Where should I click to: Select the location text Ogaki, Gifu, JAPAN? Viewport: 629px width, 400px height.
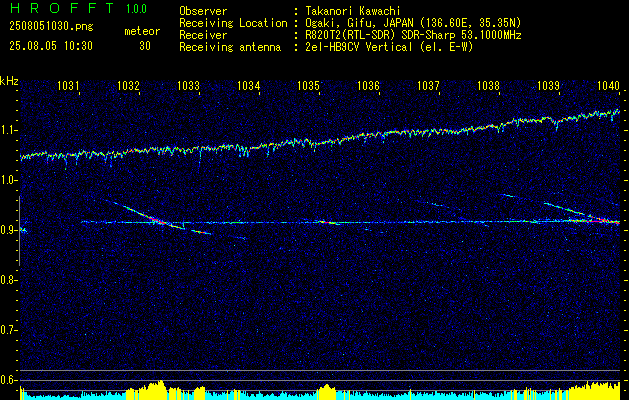click(x=360, y=23)
